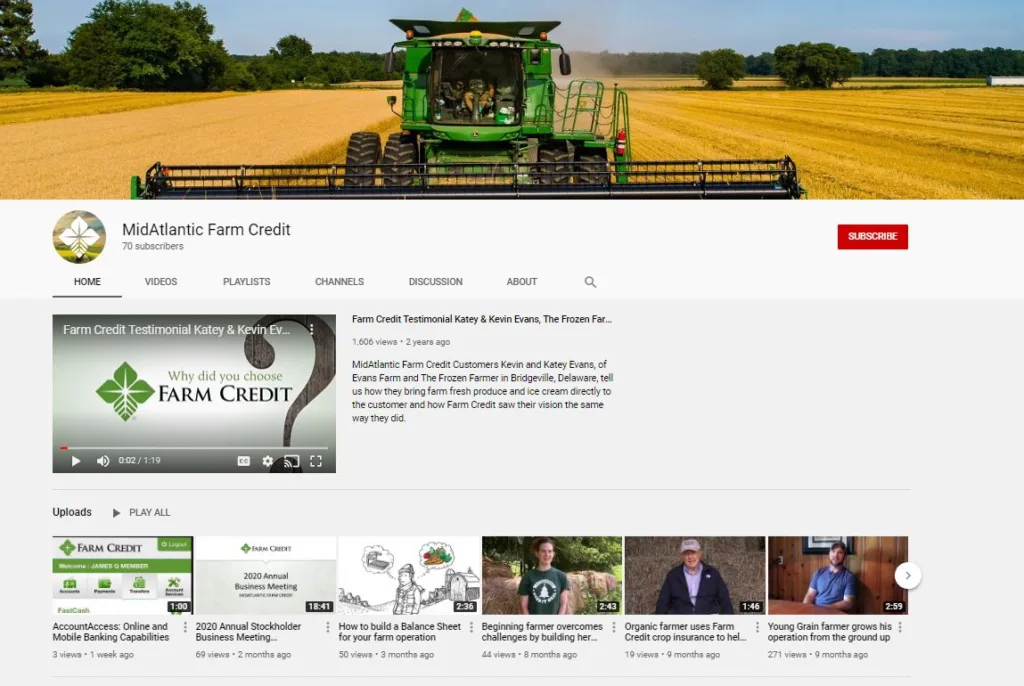The width and height of the screenshot is (1024, 686).
Task: Show next uploads with right arrow
Action: point(908,576)
